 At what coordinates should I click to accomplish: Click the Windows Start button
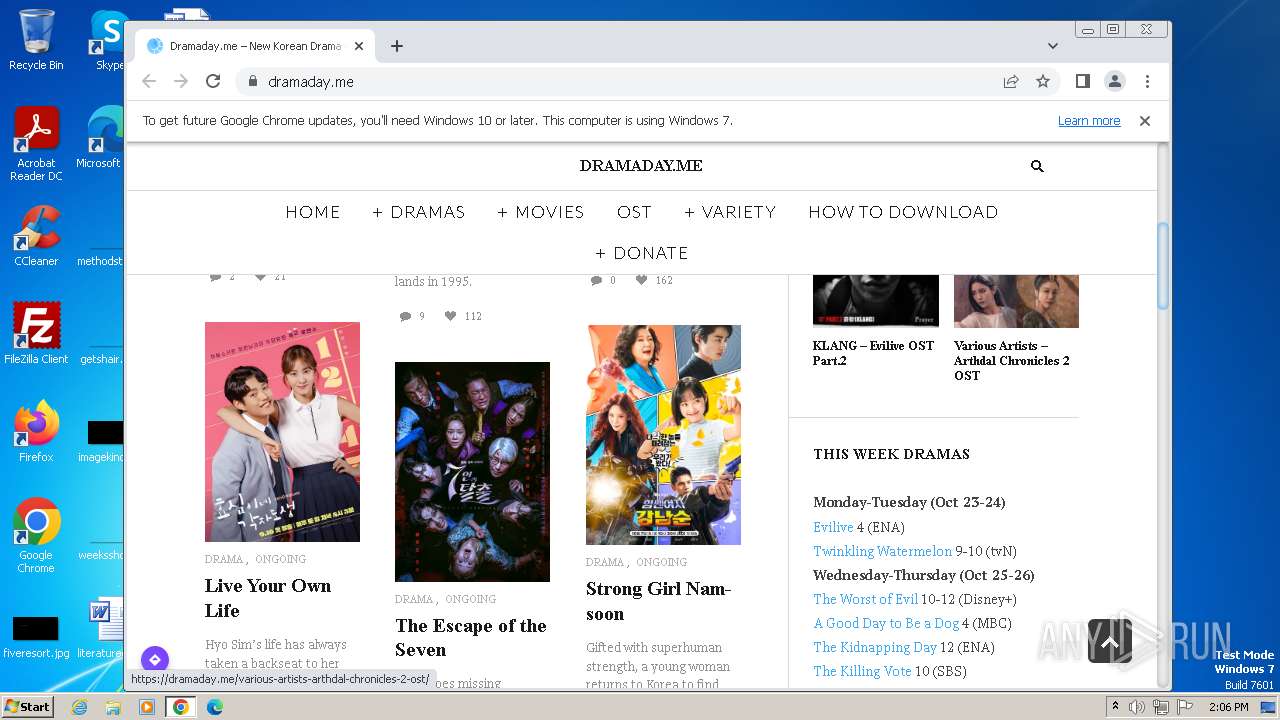(x=27, y=706)
